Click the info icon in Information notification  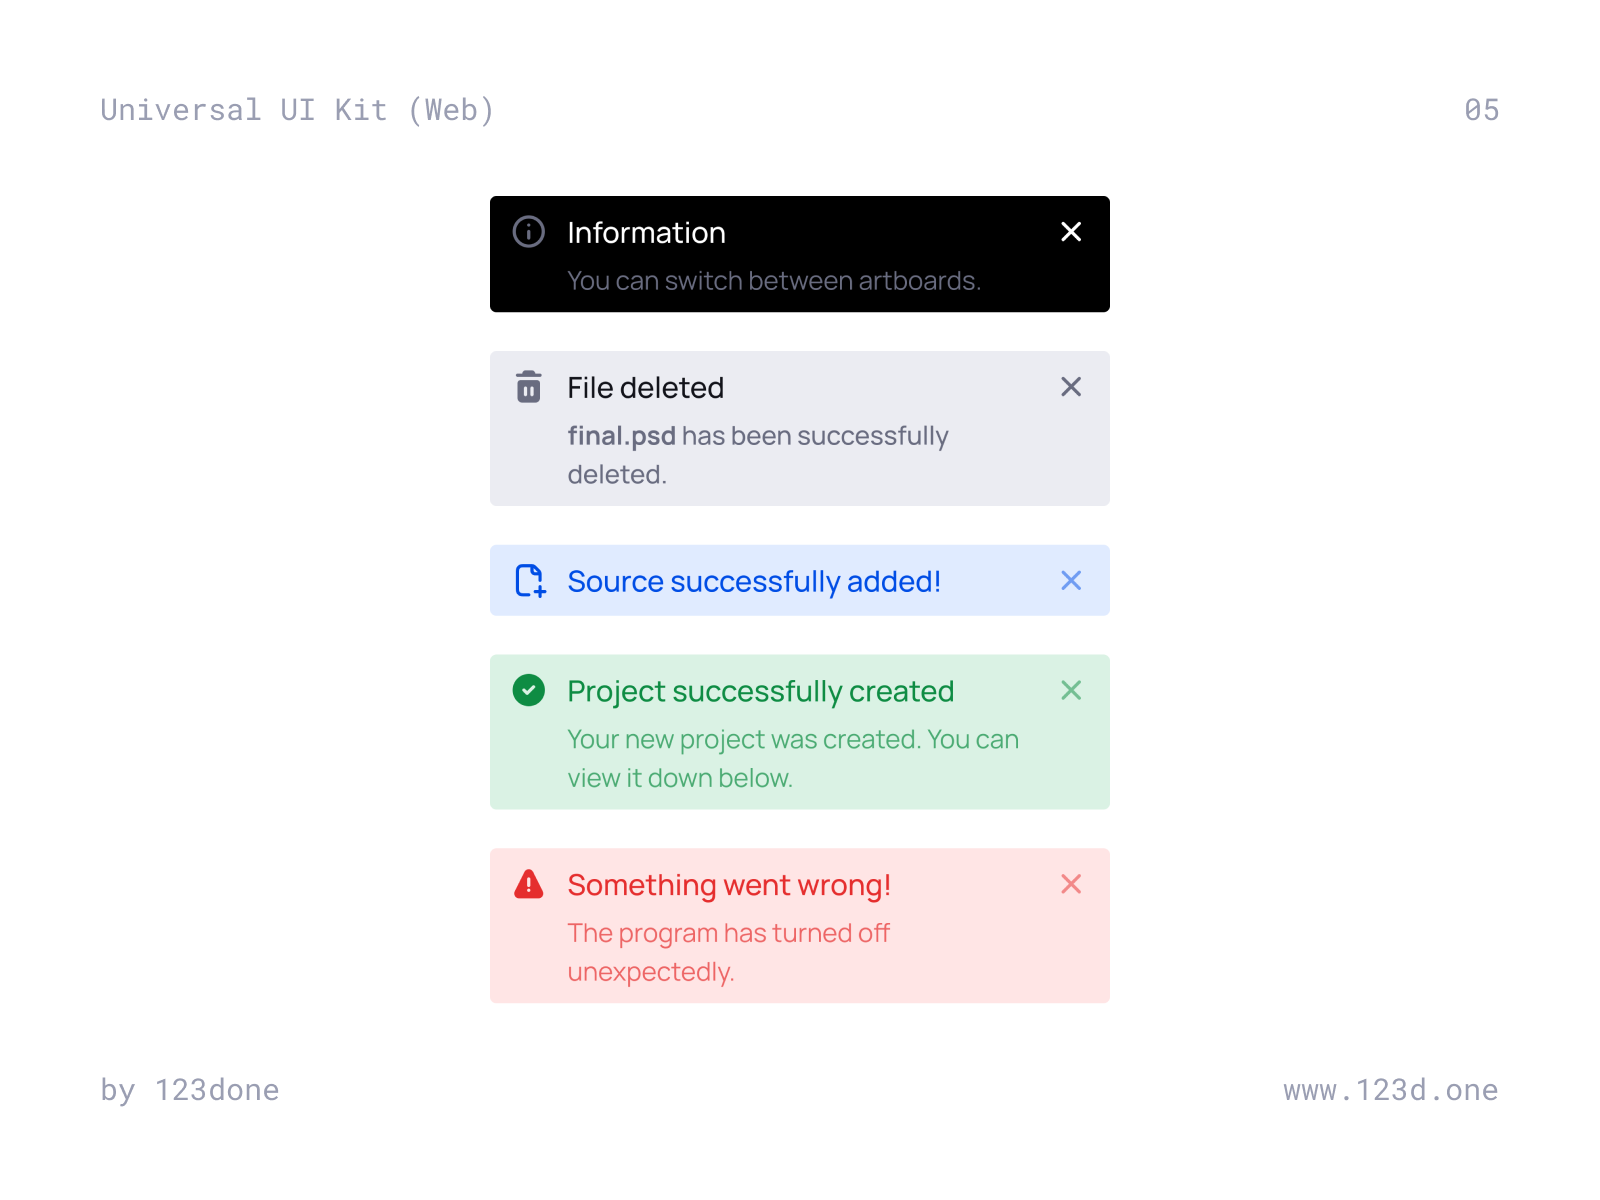[529, 232]
